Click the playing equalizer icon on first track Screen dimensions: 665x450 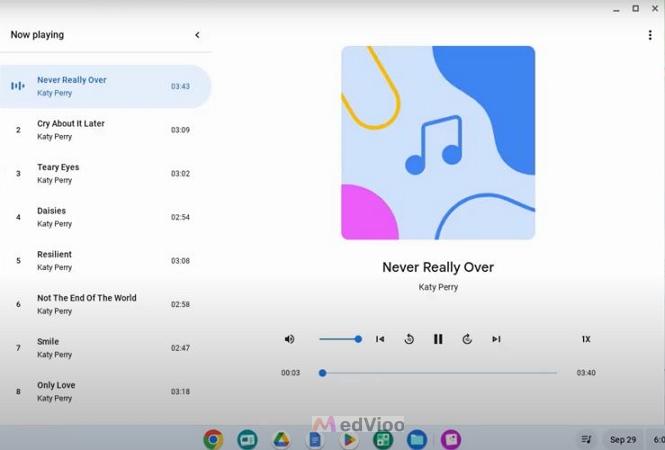pos(18,86)
